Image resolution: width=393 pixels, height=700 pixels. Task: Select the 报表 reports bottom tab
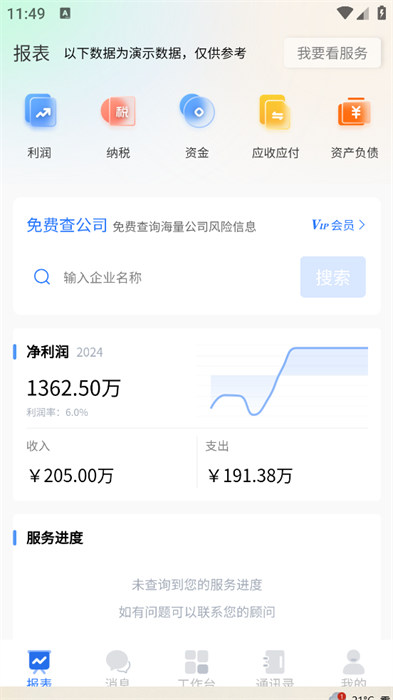[x=39, y=667]
